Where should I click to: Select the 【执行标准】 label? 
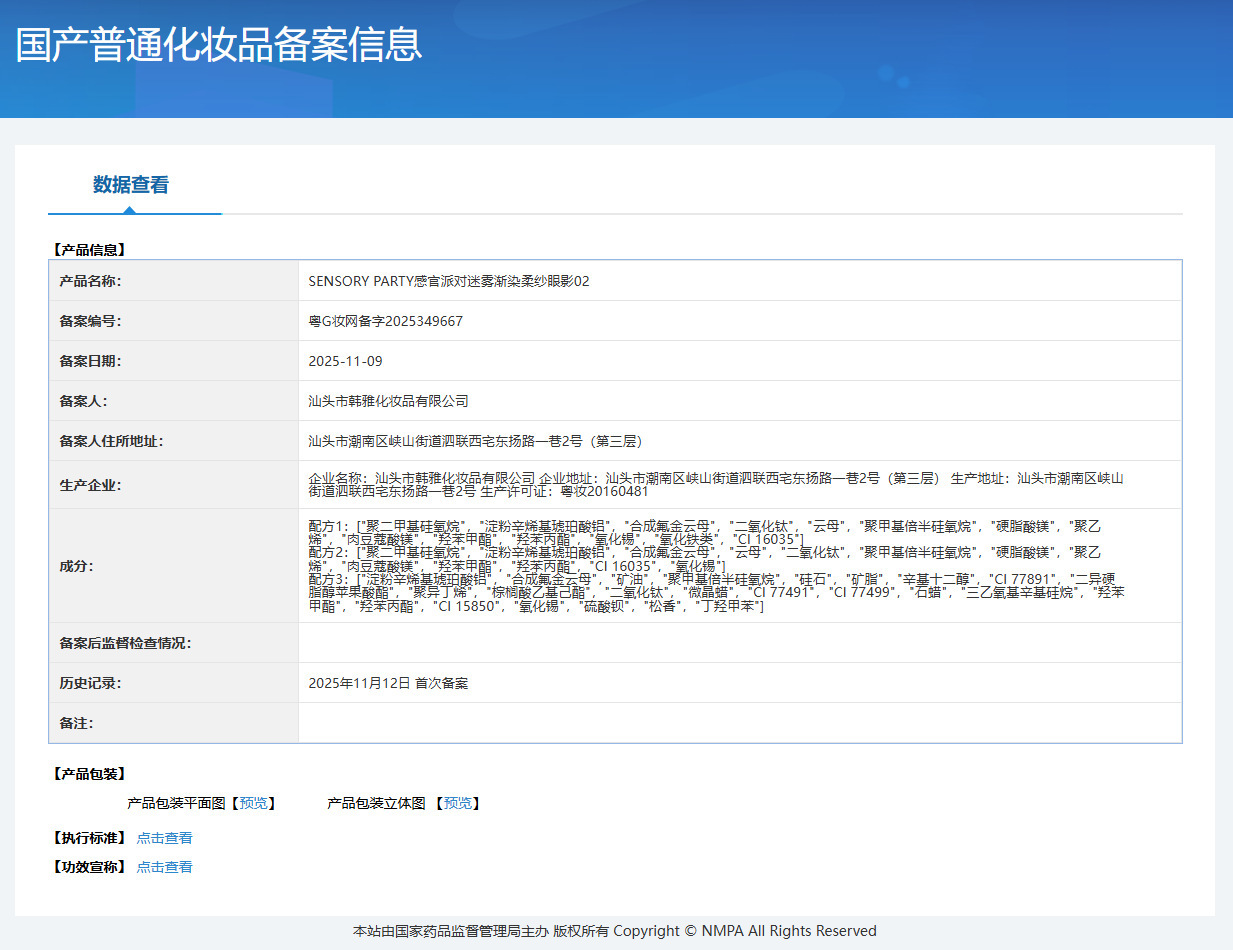click(88, 838)
